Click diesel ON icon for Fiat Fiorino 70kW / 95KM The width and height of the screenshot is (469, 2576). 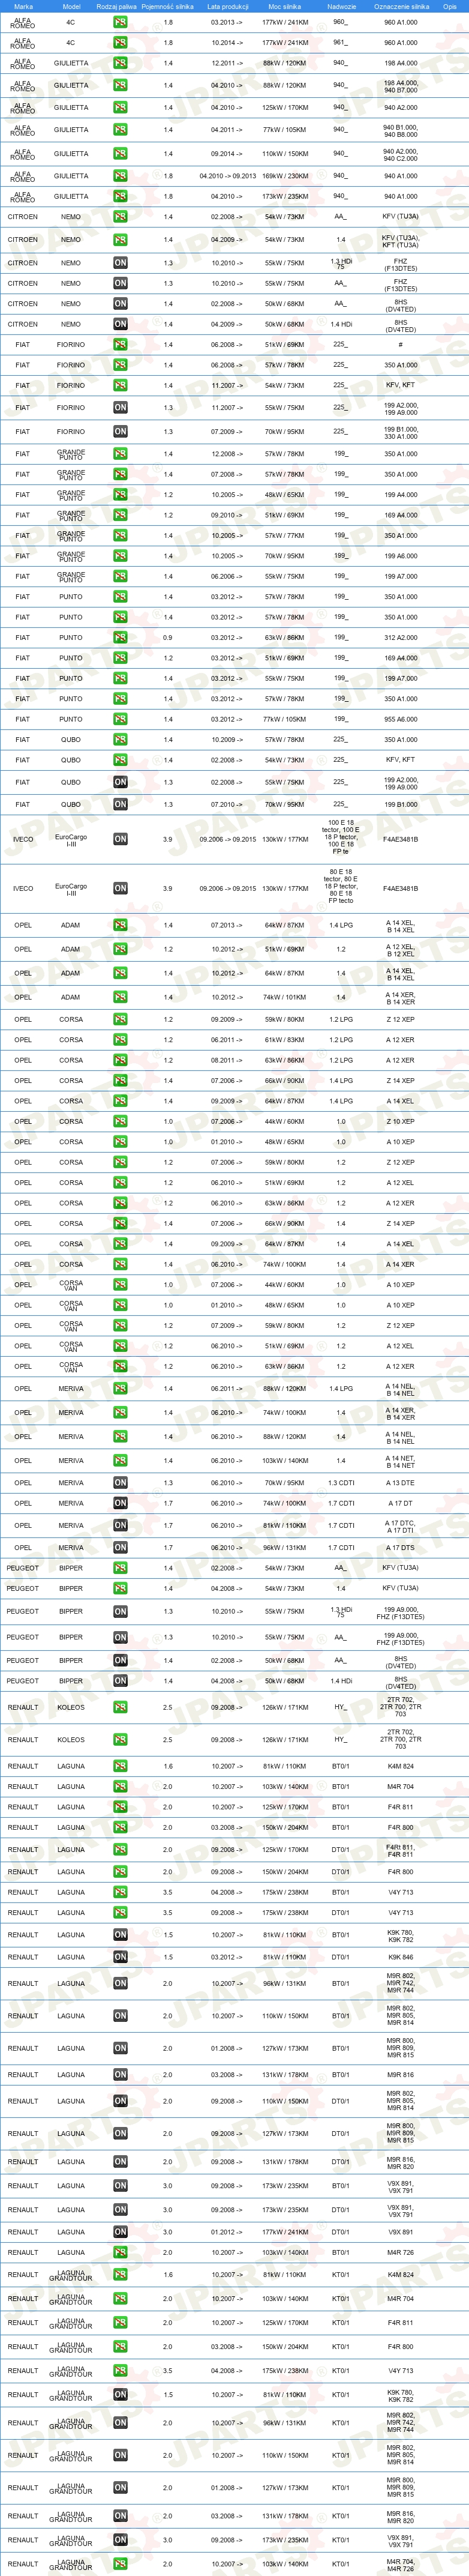pos(120,432)
